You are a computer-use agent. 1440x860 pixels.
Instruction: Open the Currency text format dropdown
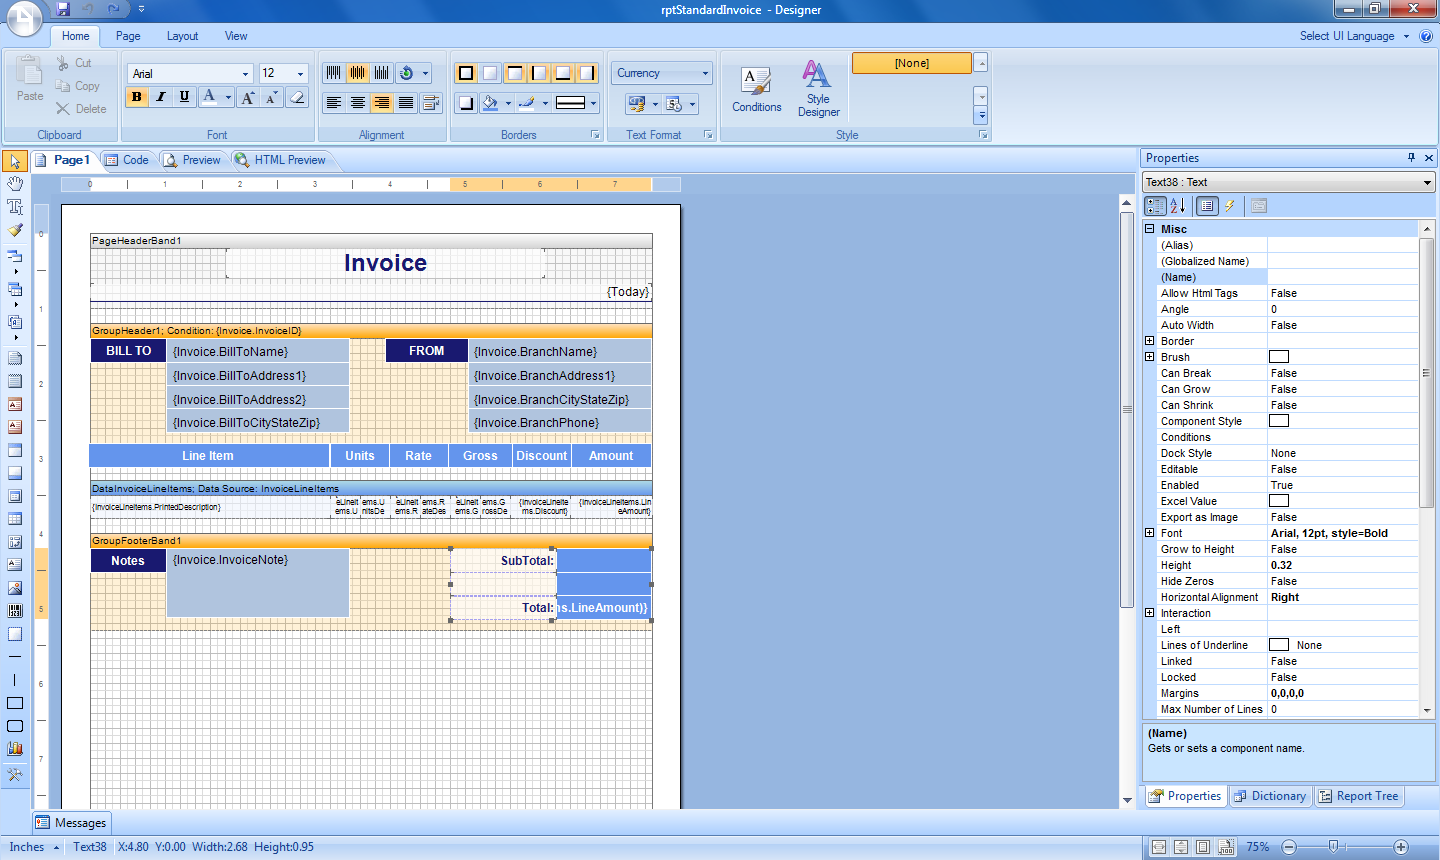point(704,73)
